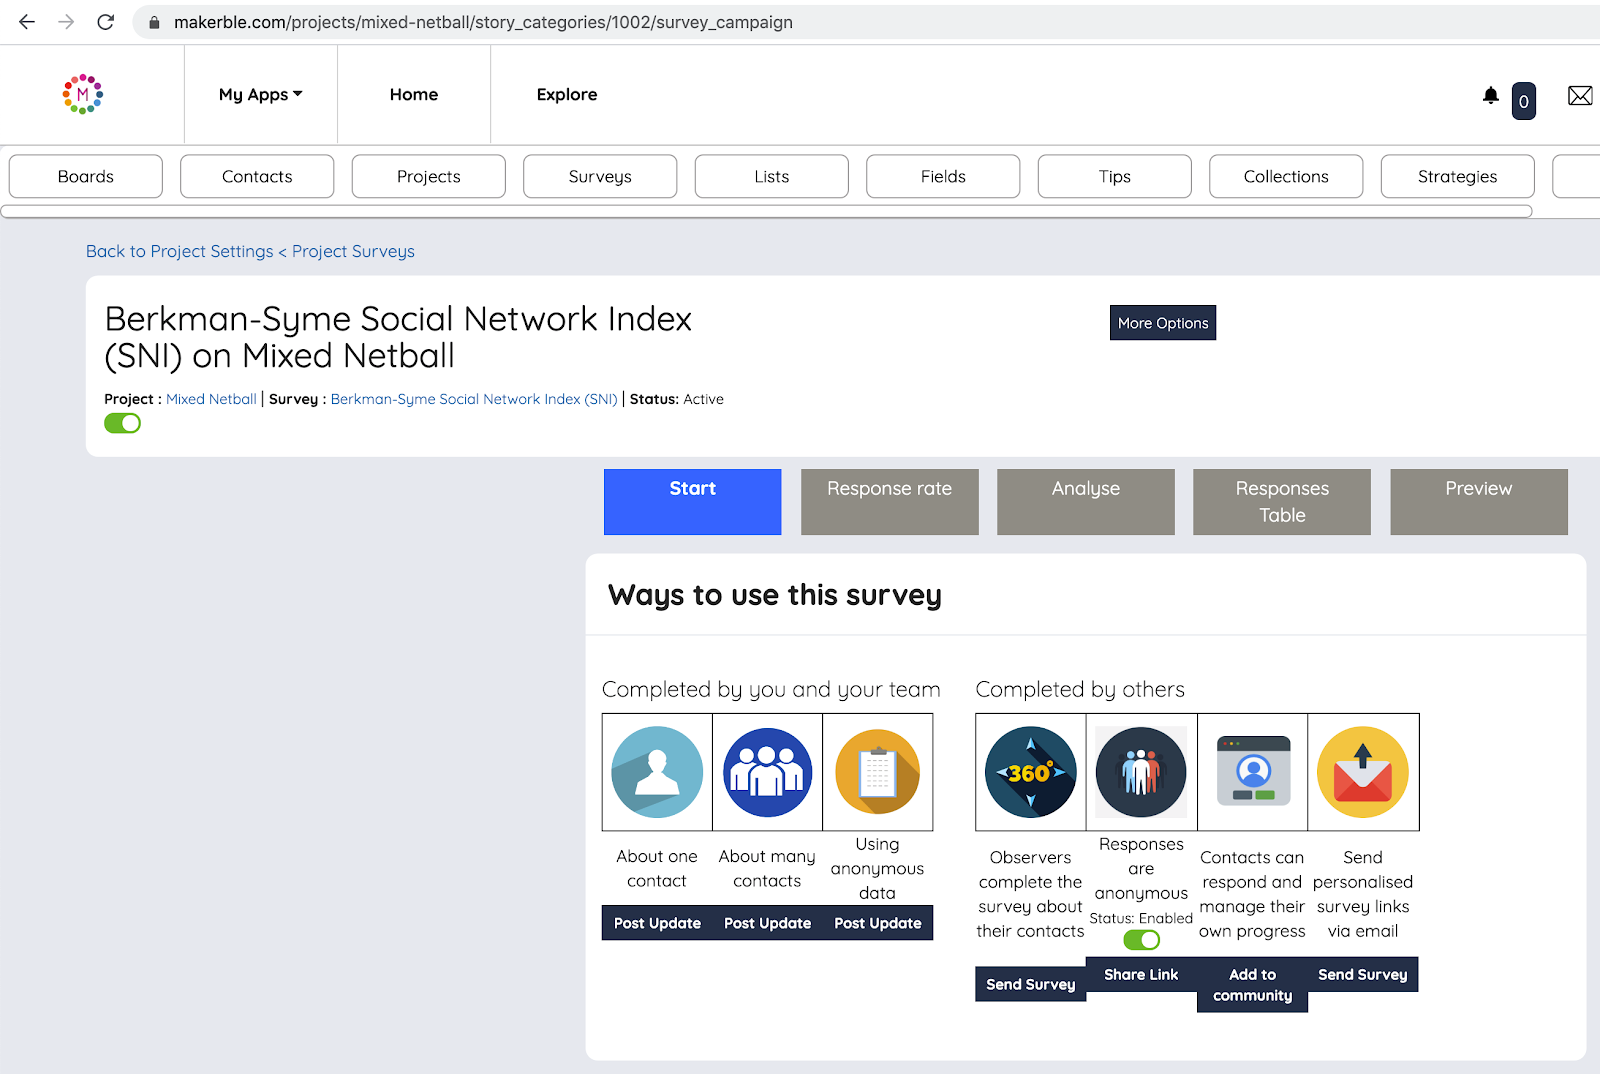Image resolution: width=1600 pixels, height=1074 pixels.
Task: Reload the page with refresh icon
Action: click(x=105, y=22)
